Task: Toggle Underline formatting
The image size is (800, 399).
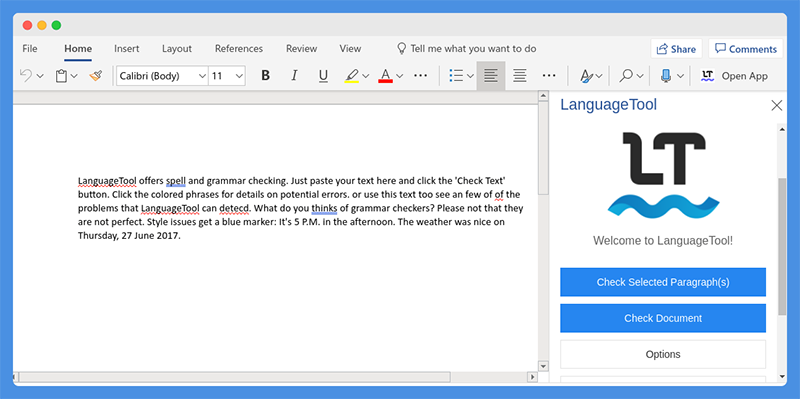Action: (323, 76)
